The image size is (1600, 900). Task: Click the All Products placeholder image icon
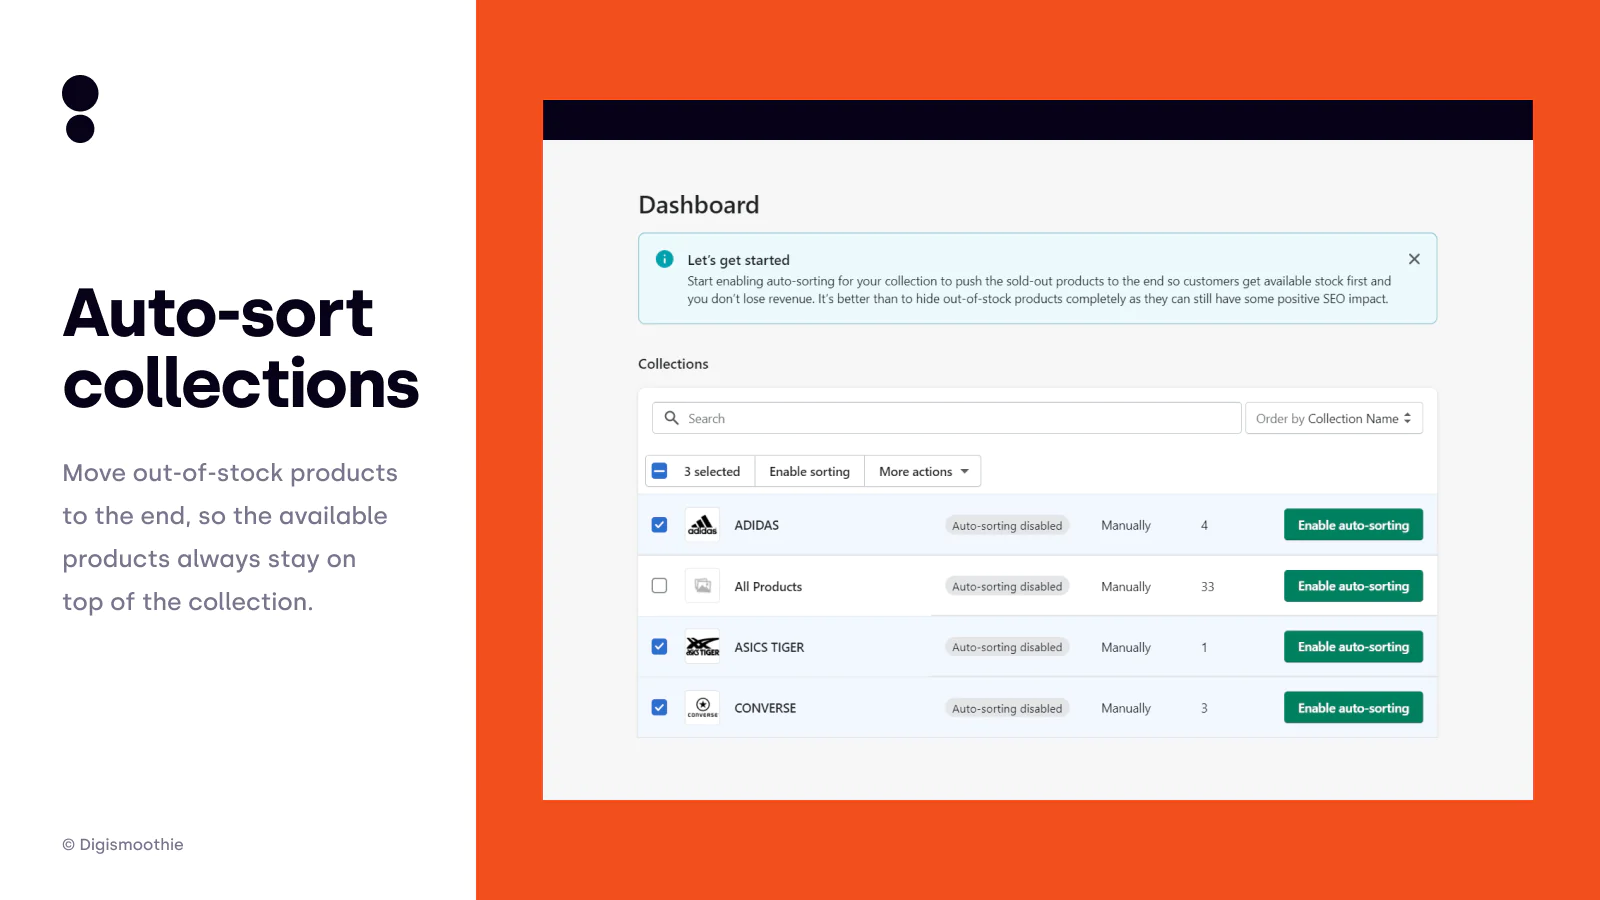[702, 586]
